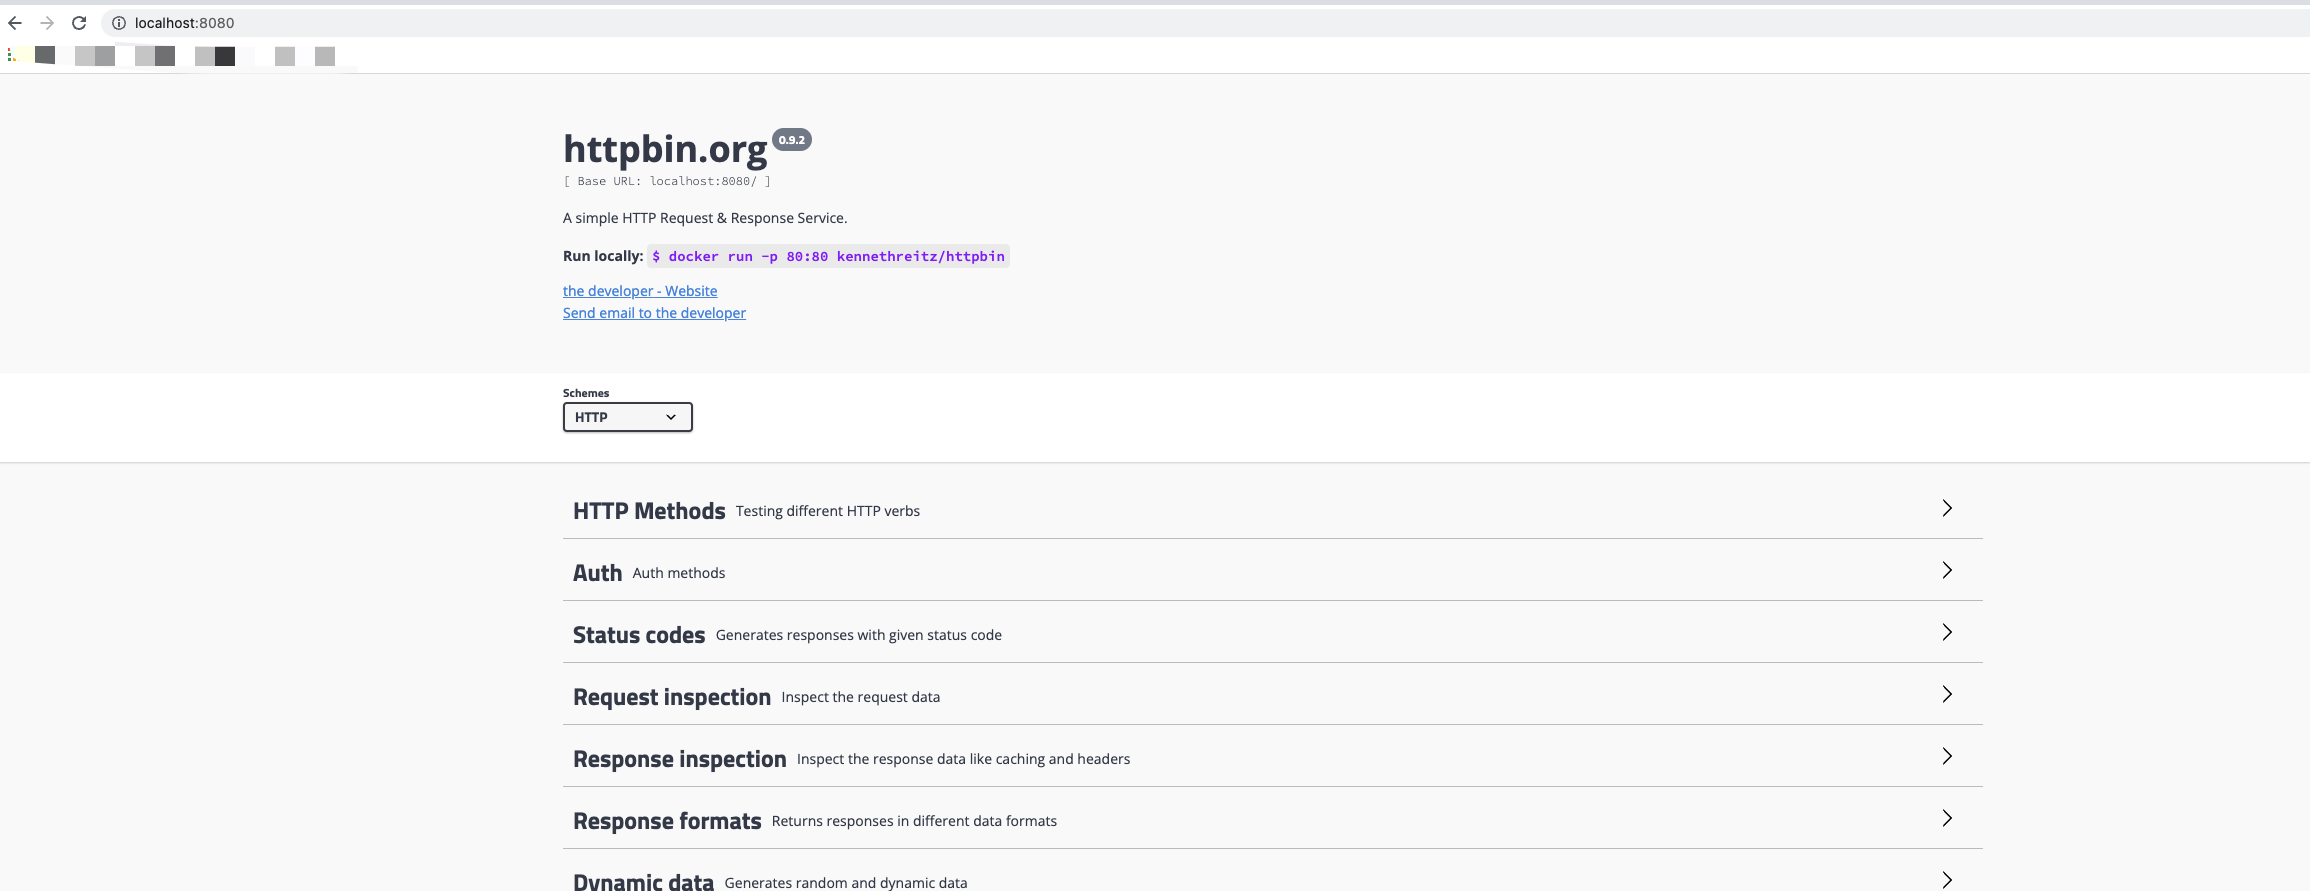Click the chevron on Response formats row
Screen dimensions: 2310x891
[1947, 818]
